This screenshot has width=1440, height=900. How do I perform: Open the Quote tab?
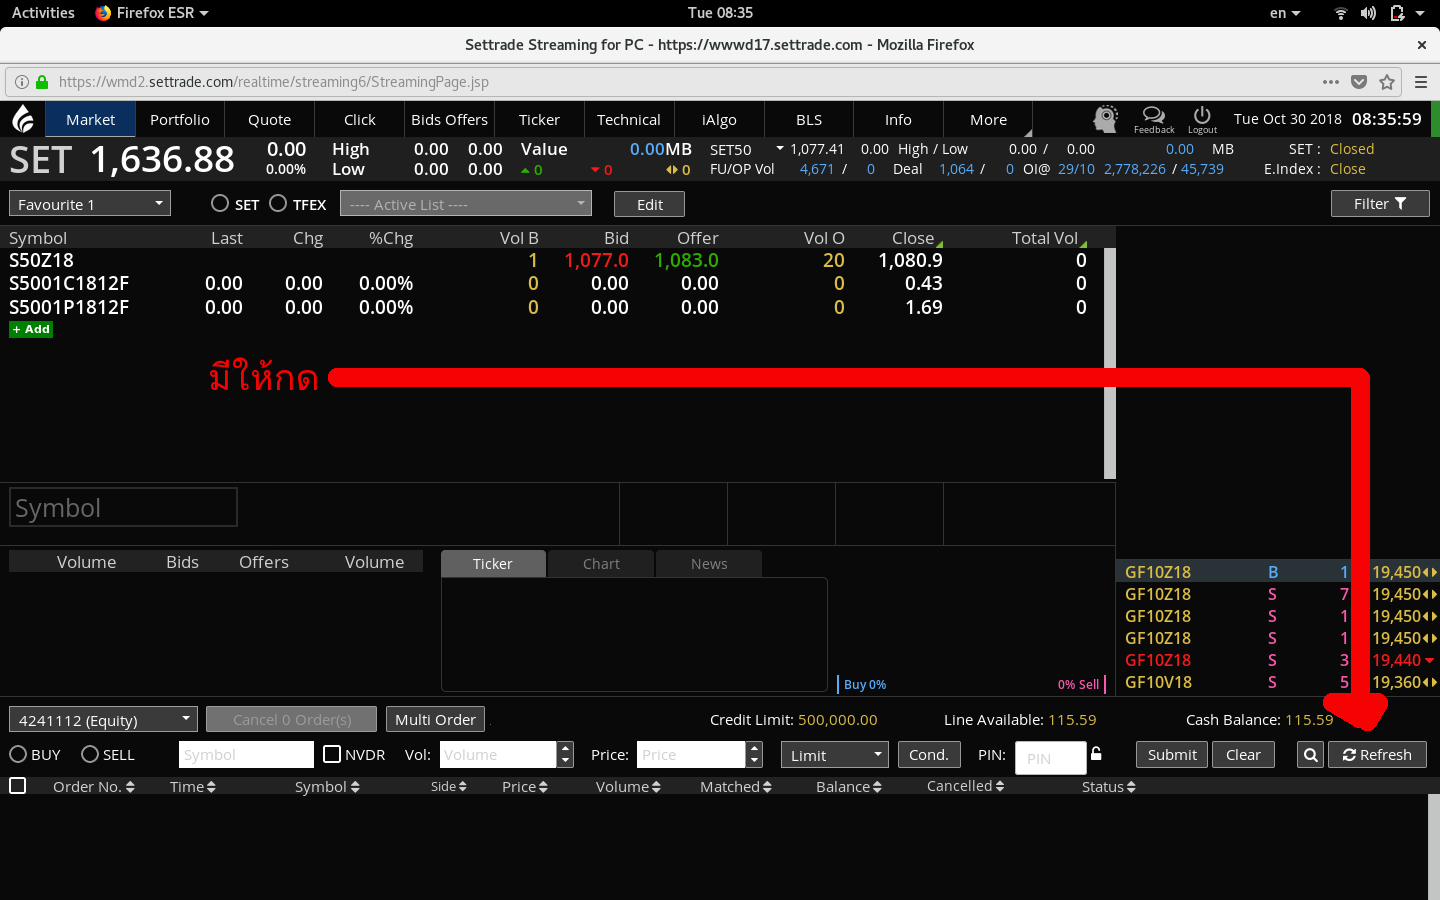pyautogui.click(x=270, y=119)
